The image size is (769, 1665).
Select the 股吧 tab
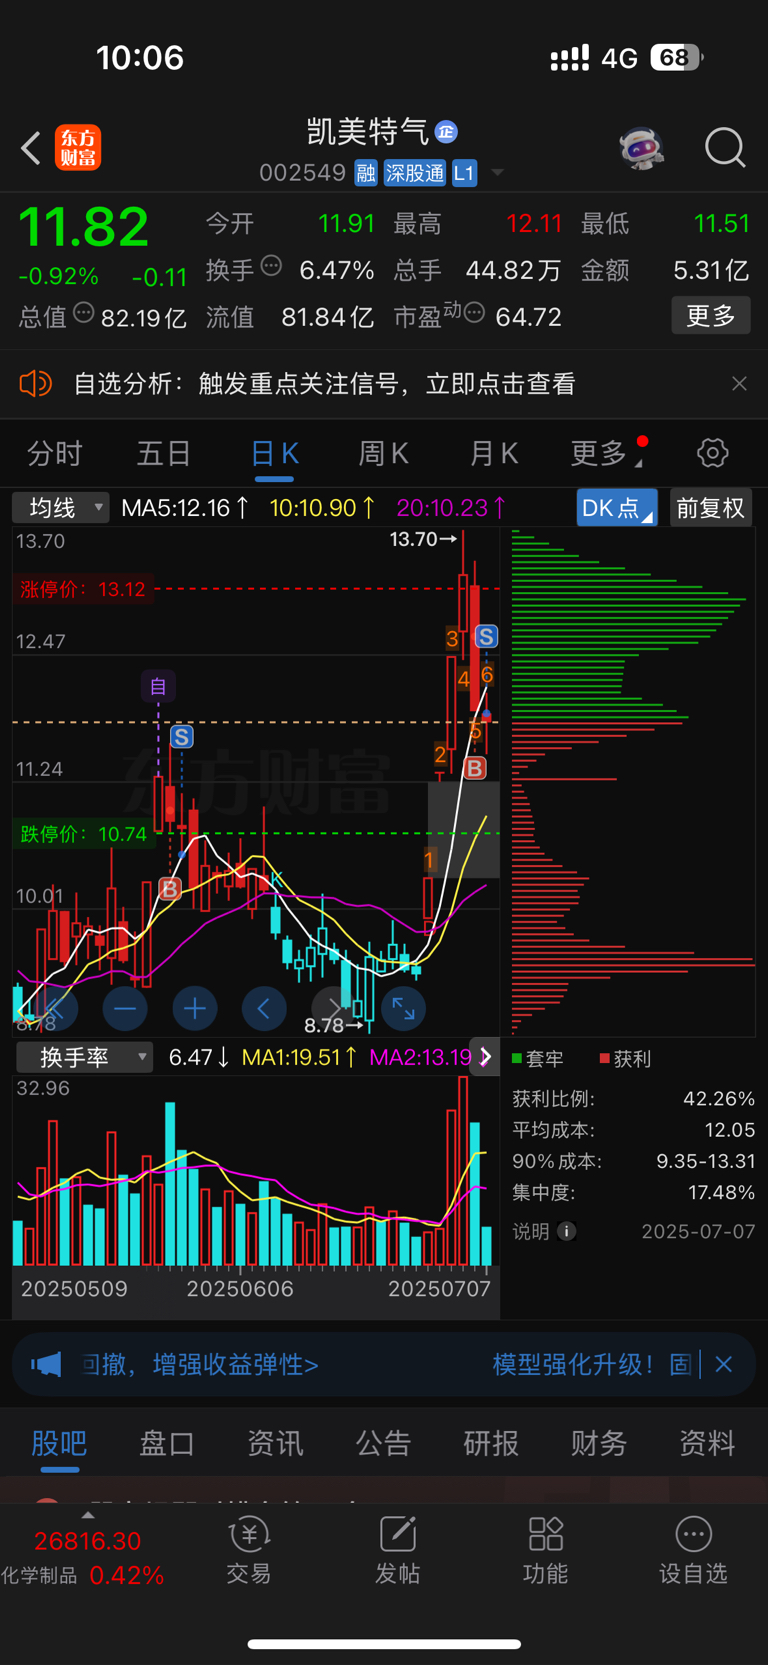click(59, 1443)
